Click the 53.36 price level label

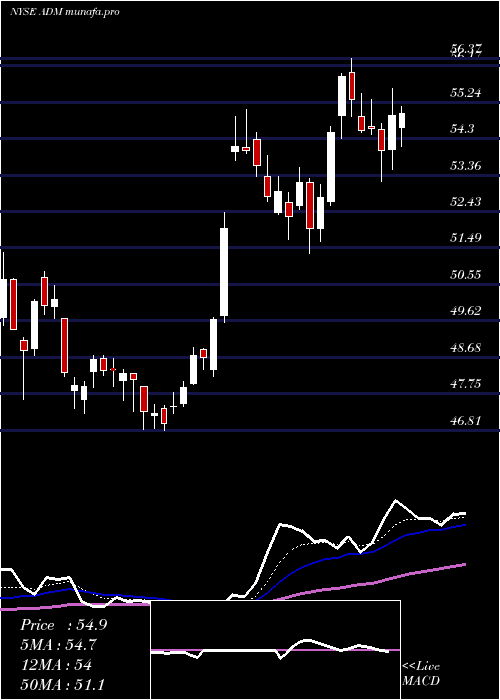(x=466, y=166)
